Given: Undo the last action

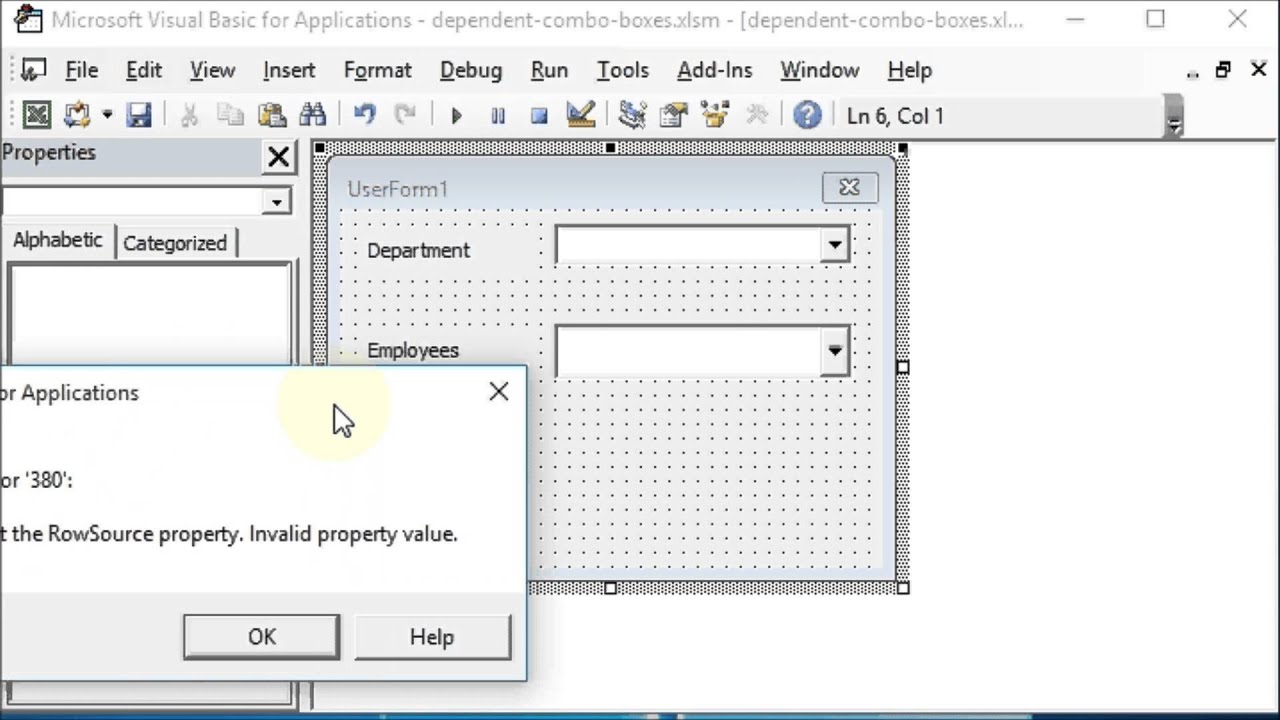Looking at the screenshot, I should pos(364,115).
